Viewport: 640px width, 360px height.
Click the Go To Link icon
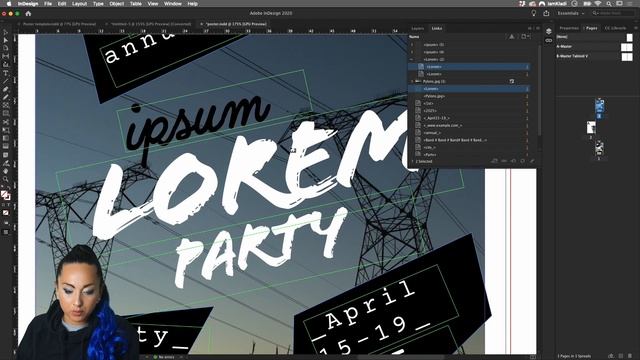pyautogui.click(x=513, y=161)
